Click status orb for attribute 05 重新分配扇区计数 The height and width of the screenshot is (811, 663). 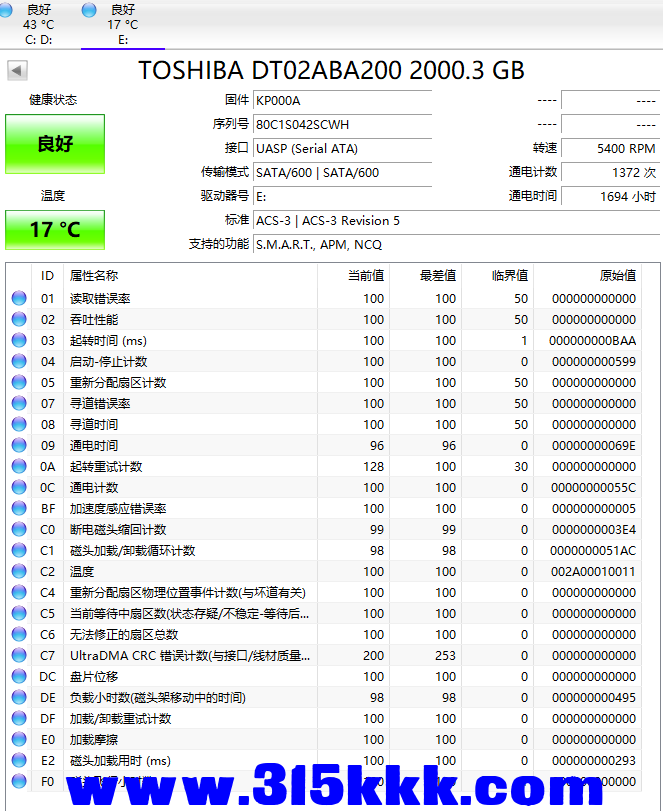click(x=19, y=382)
